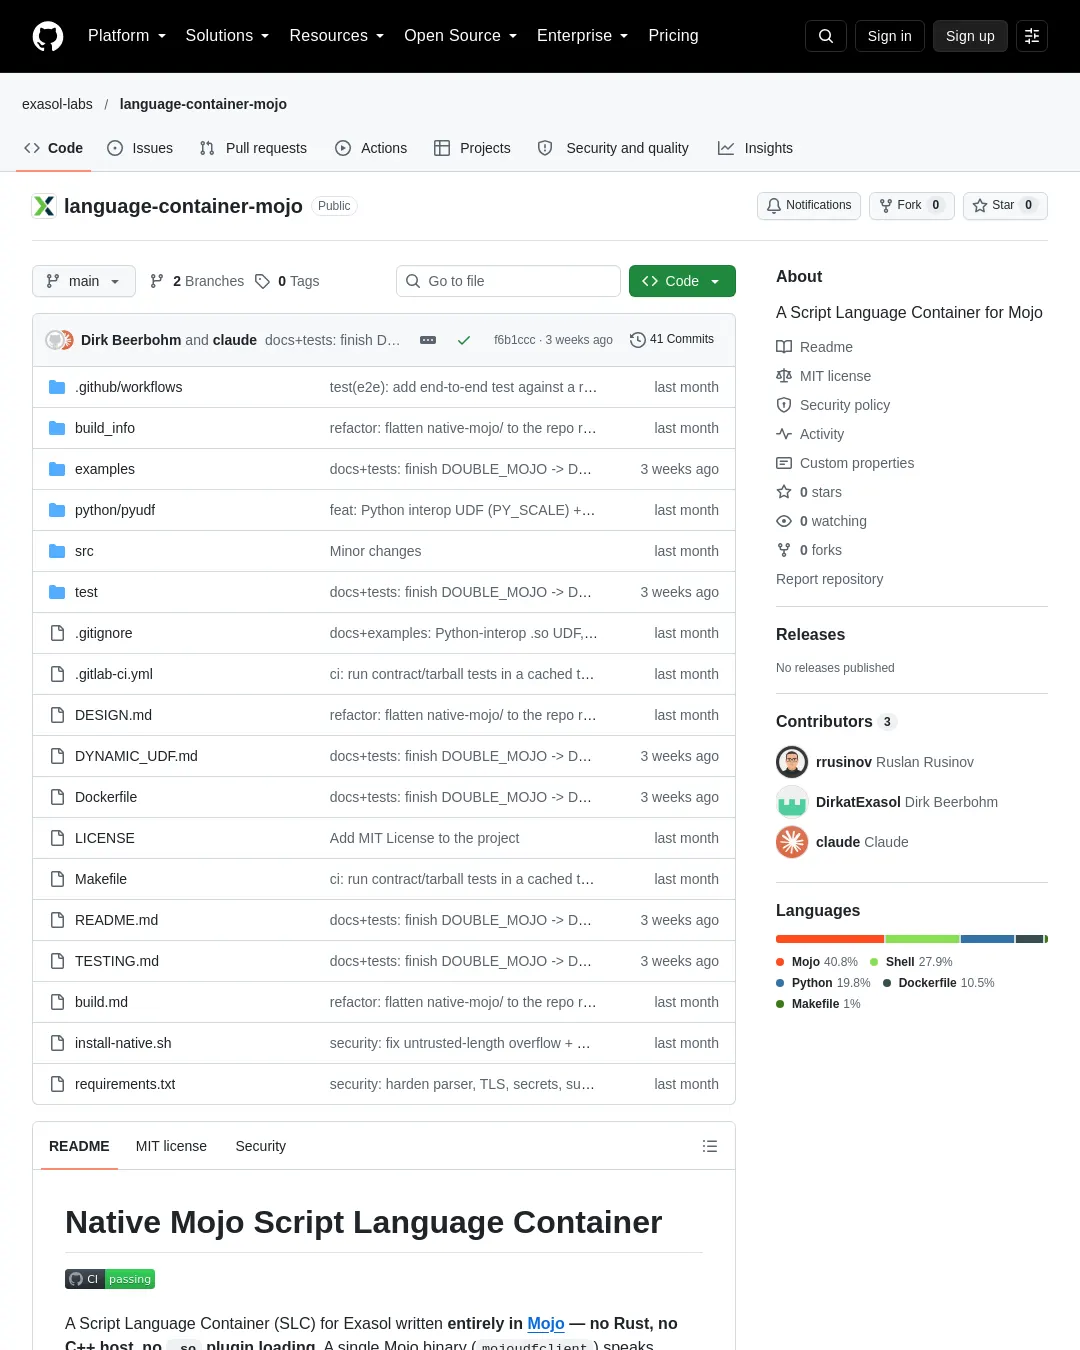Open the search magnifier button
Viewport: 1080px width, 1350px height.
826,36
